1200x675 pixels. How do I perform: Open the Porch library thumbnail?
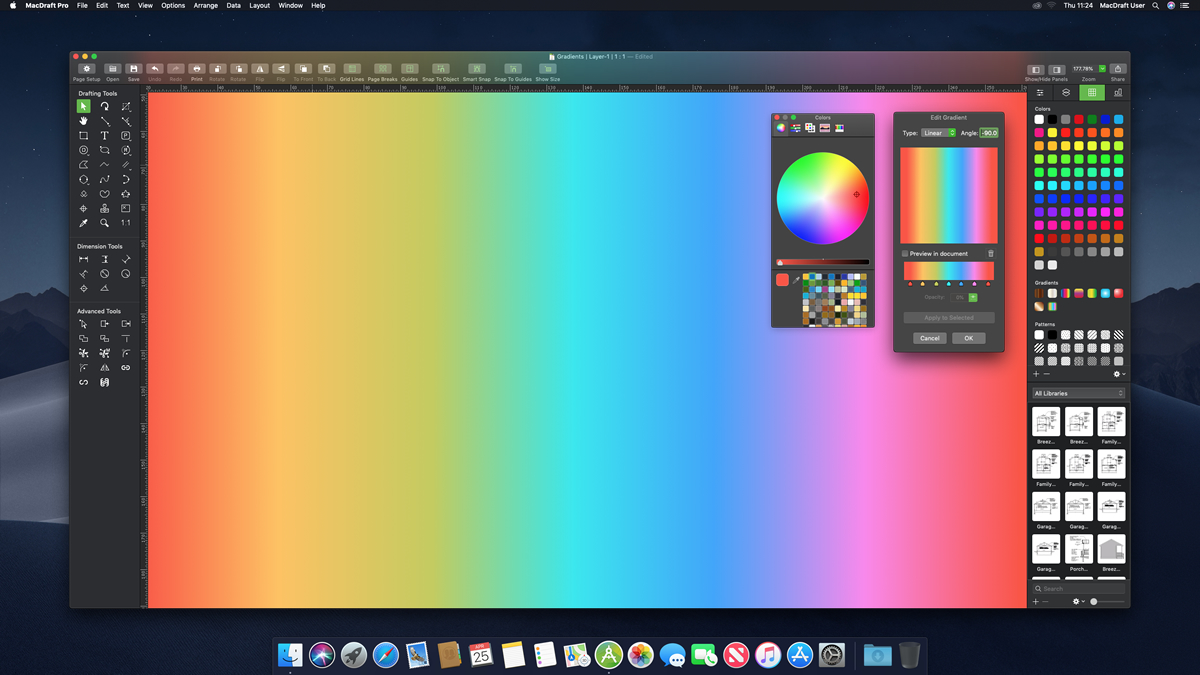pyautogui.click(x=1079, y=551)
